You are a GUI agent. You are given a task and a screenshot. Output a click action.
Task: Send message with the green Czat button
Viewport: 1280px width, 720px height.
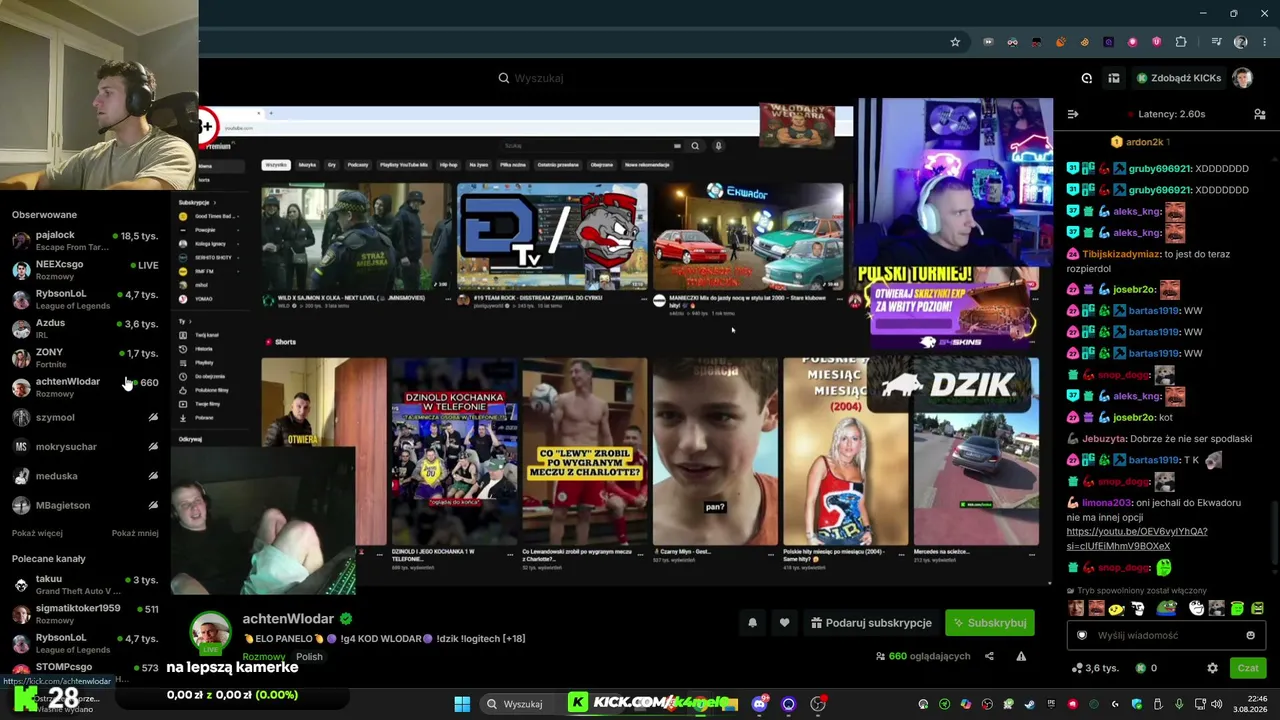[1248, 668]
